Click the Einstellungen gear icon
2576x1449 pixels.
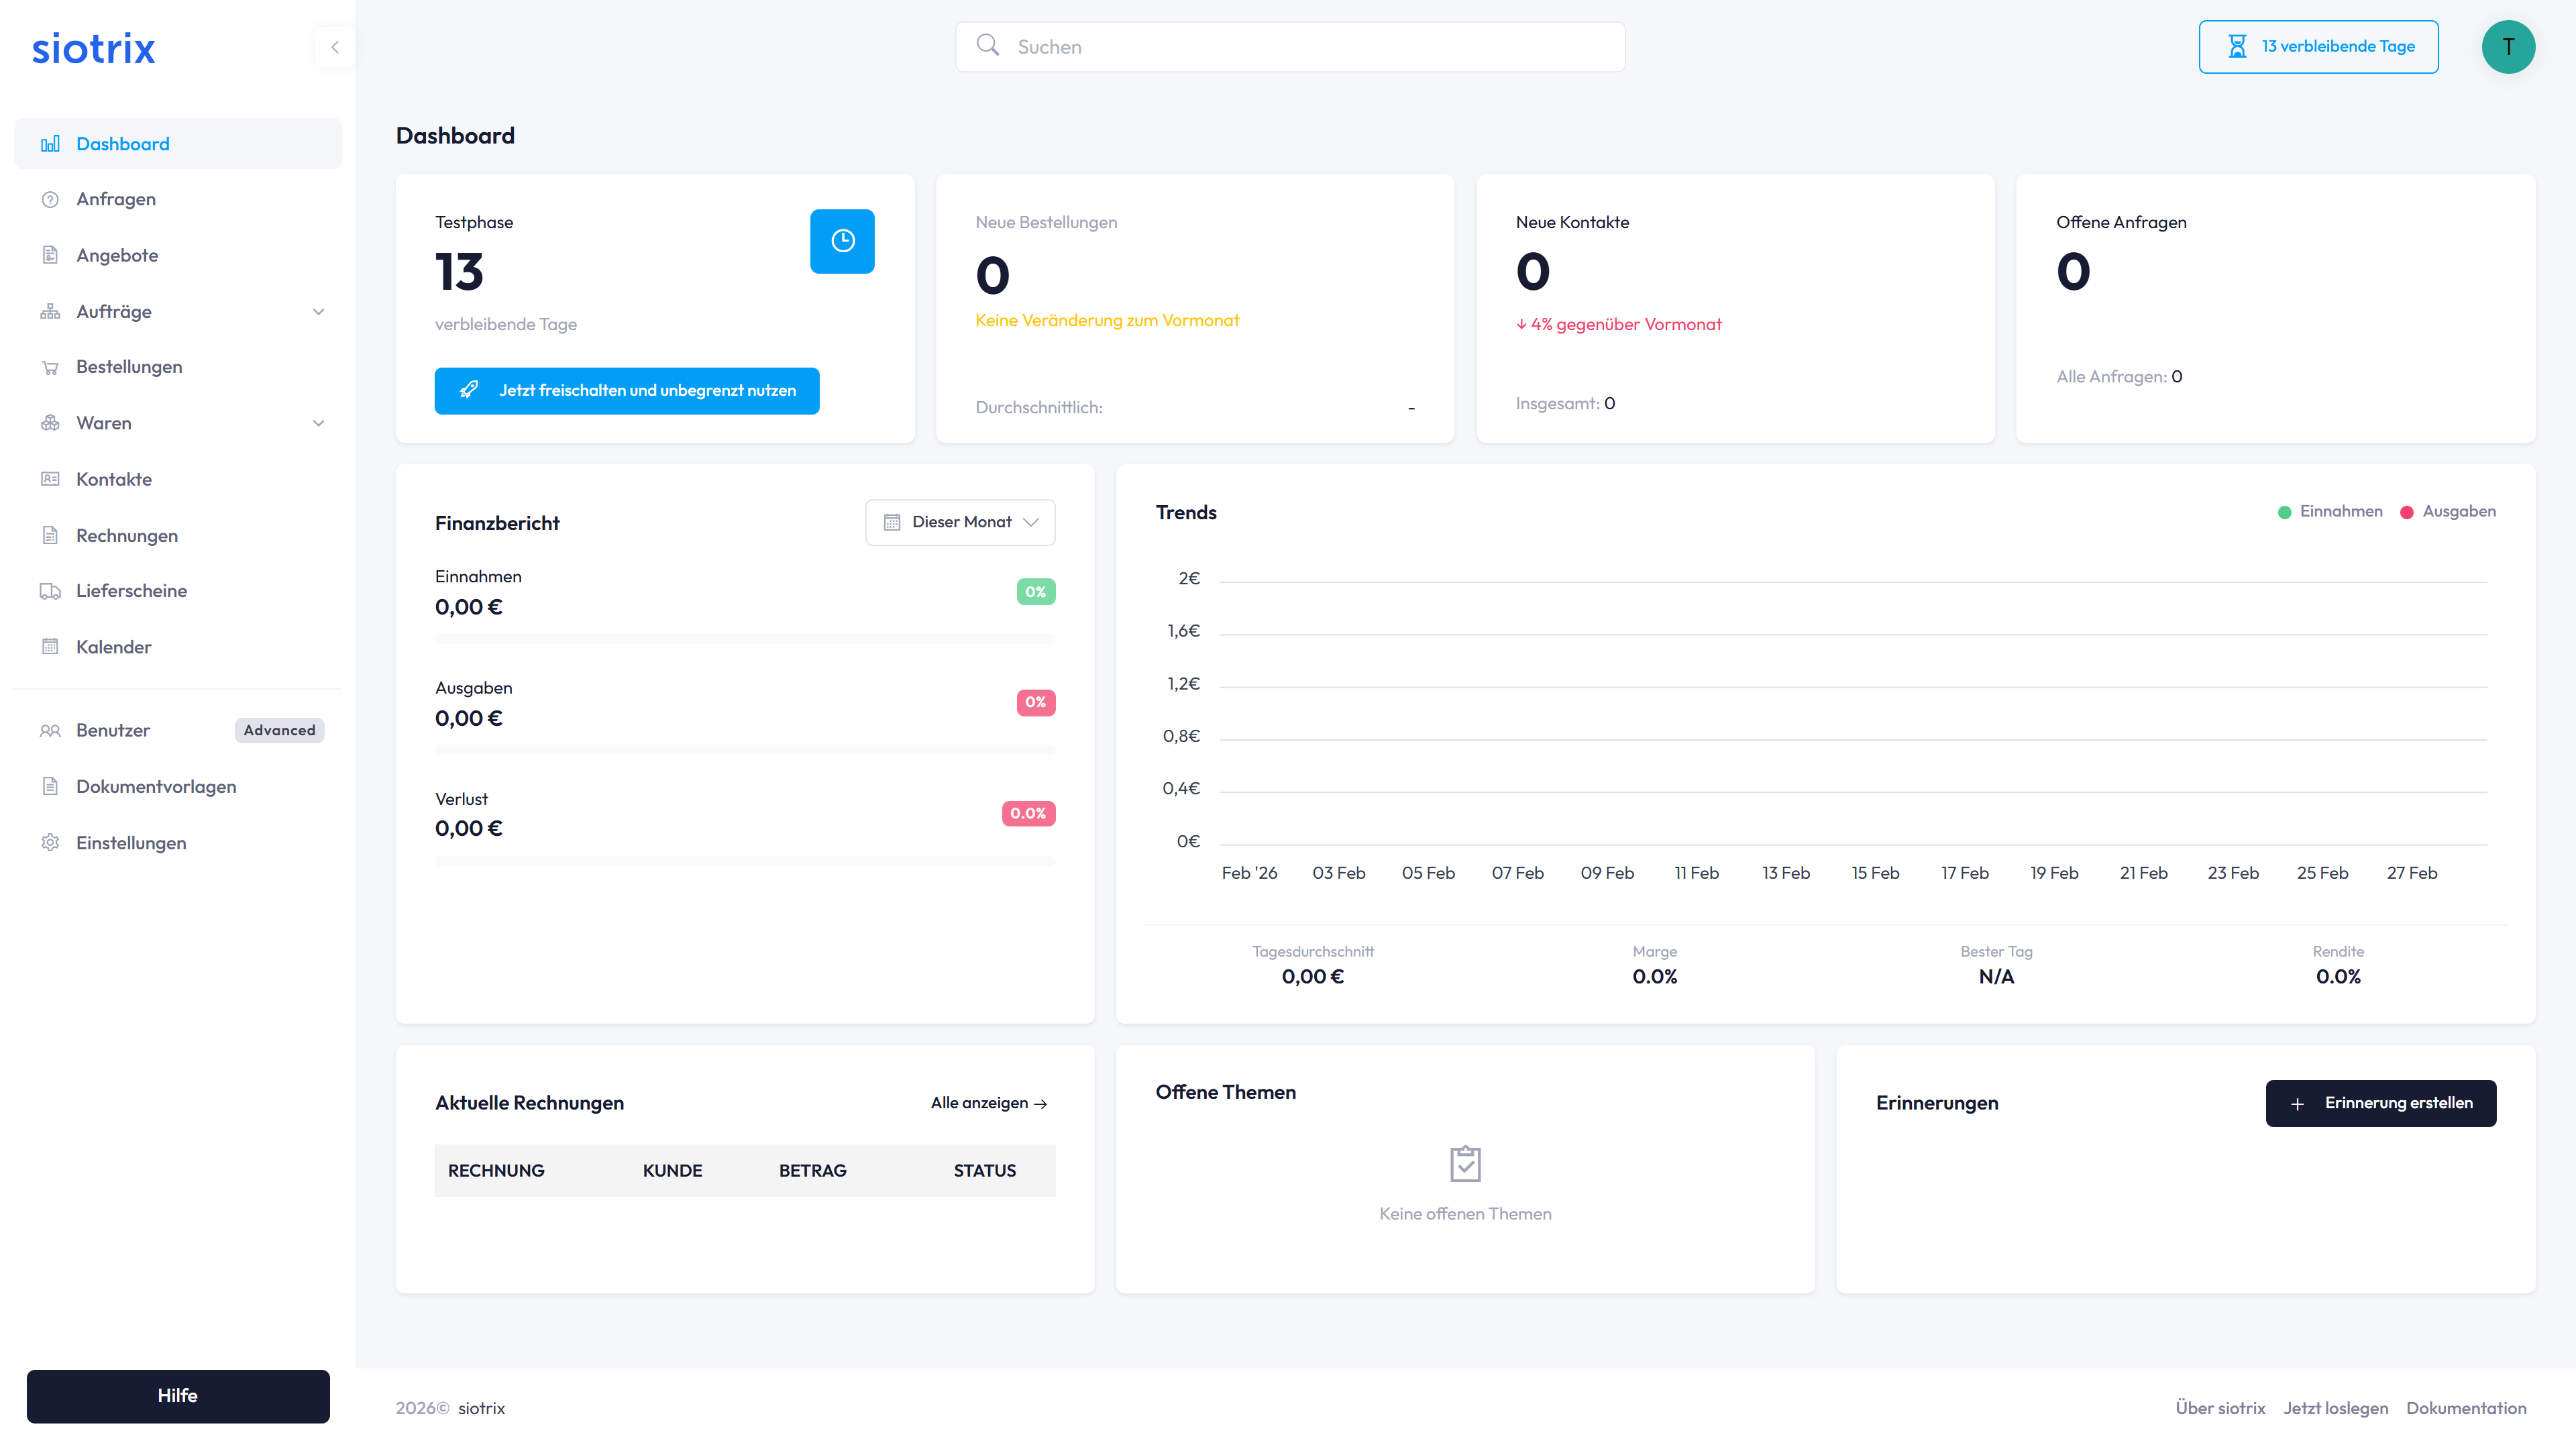coord(50,843)
